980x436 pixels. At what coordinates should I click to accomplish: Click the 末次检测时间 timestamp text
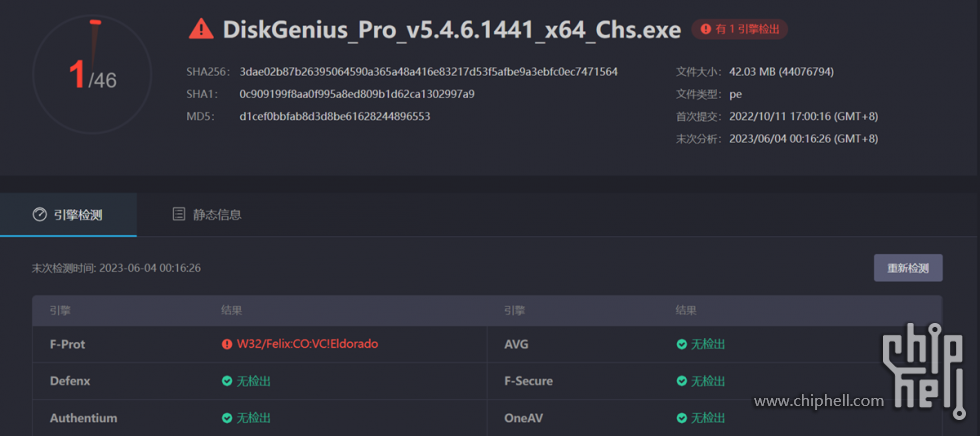(x=116, y=268)
